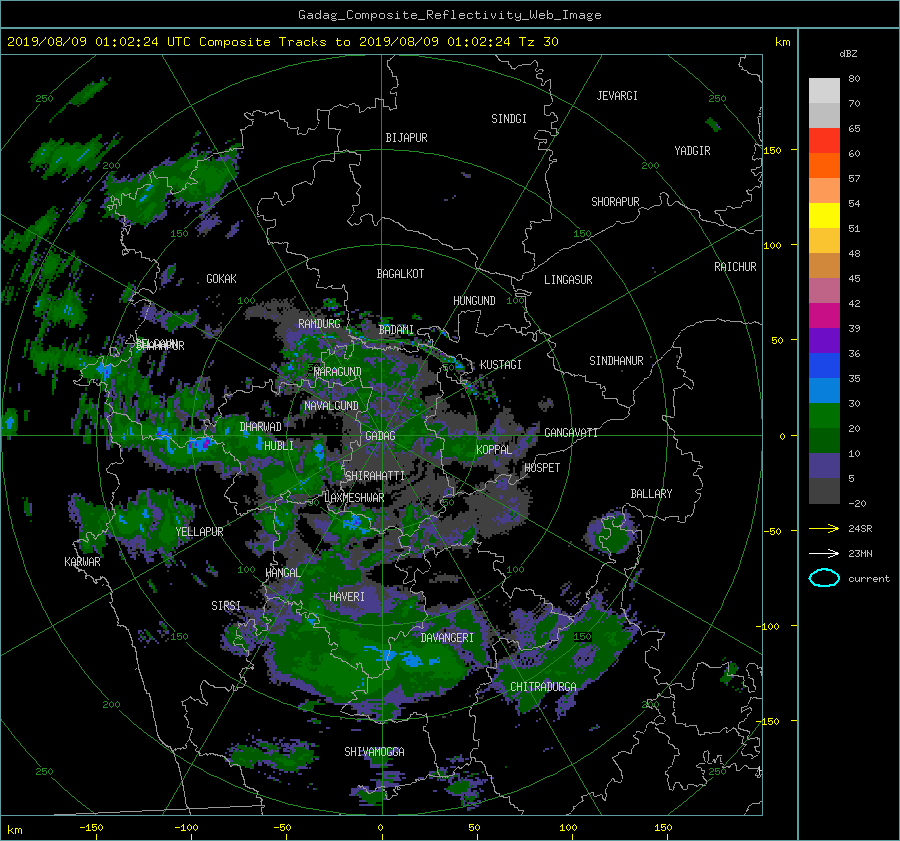Click the 'current' legend label
This screenshot has width=900, height=841.
pos(868,579)
